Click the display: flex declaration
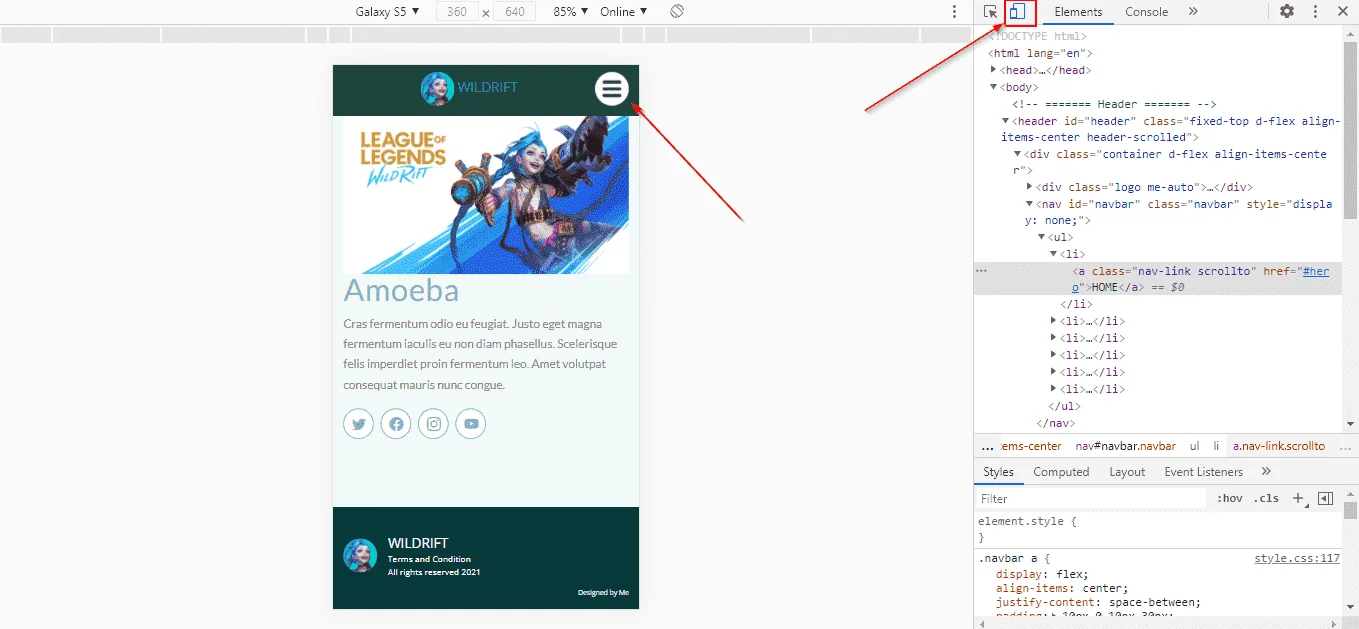The width and height of the screenshot is (1359, 629). [x=1040, y=574]
